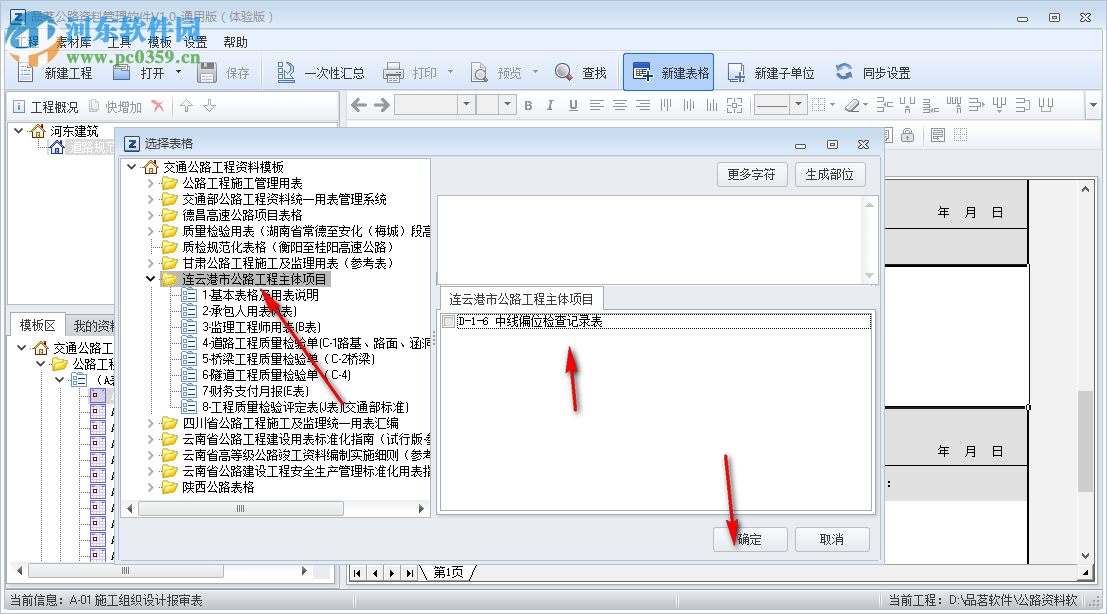Create a sub-unit with 新建子单位 icon

pos(770,71)
